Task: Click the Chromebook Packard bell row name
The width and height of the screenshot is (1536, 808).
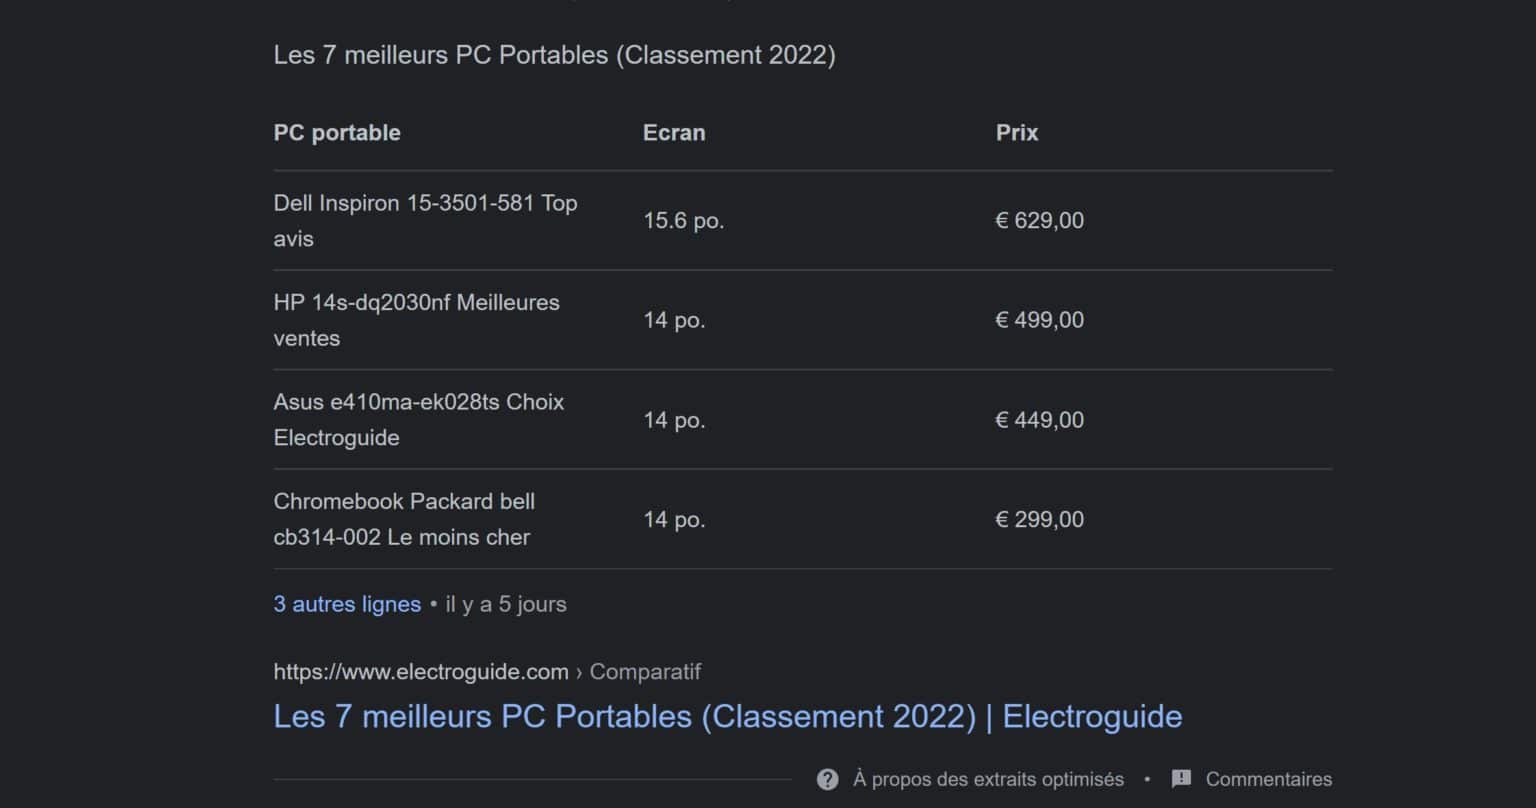Action: [404, 519]
